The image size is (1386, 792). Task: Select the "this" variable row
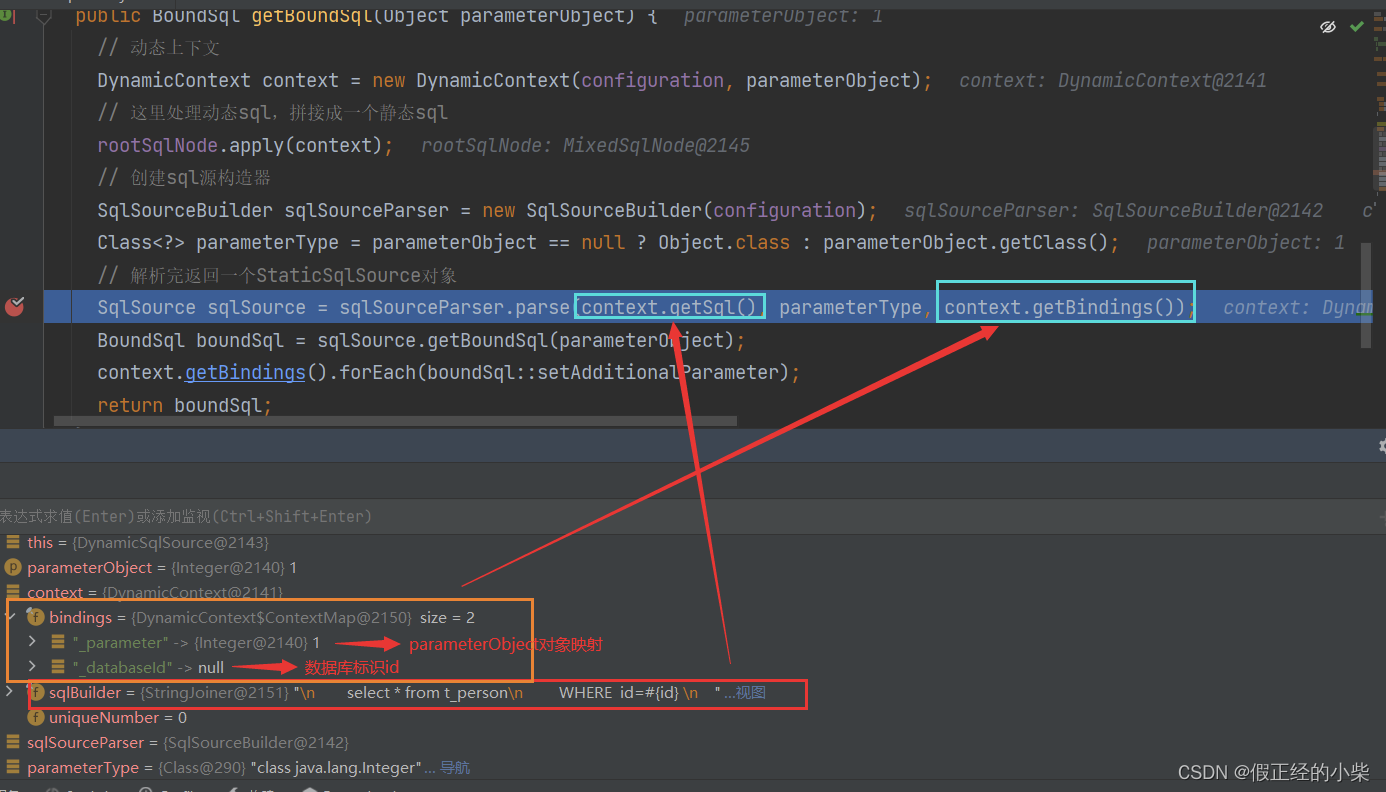(693, 542)
